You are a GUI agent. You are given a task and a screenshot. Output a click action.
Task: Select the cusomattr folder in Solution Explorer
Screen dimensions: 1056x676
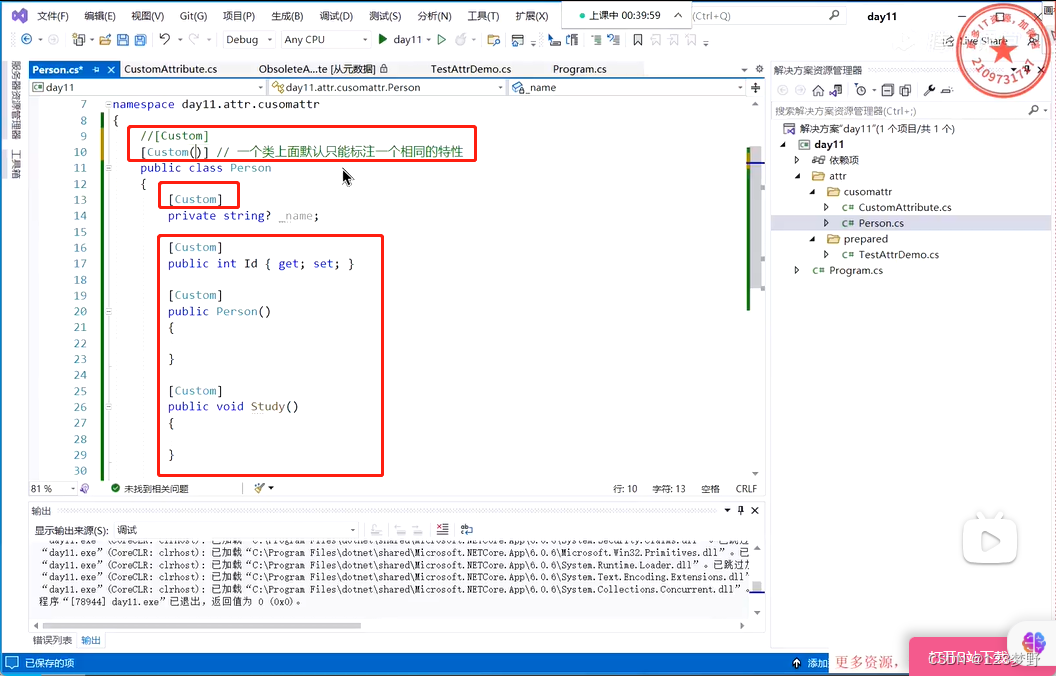point(867,192)
